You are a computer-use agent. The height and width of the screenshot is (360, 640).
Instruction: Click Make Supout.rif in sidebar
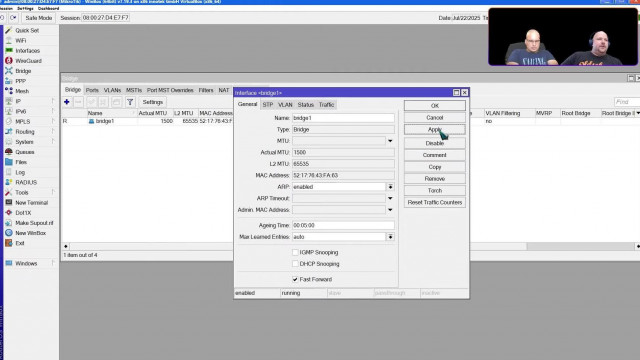coord(34,223)
